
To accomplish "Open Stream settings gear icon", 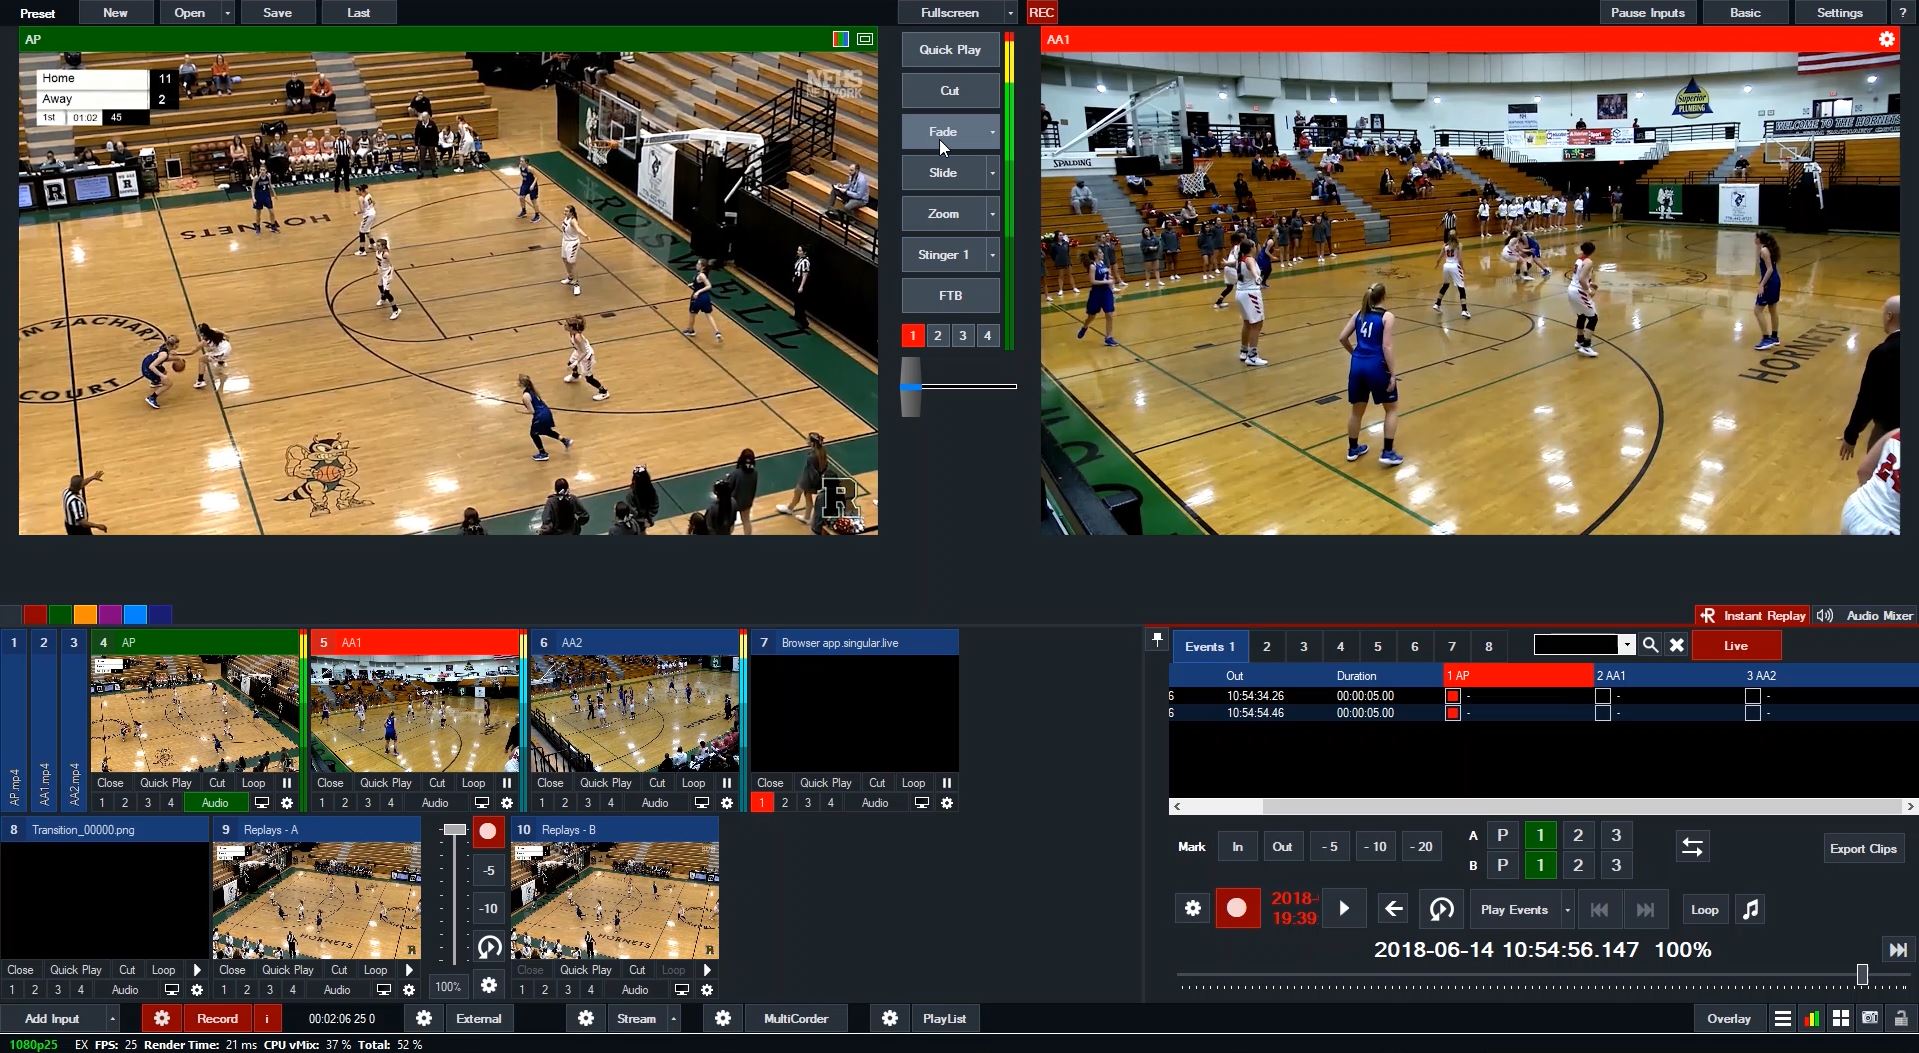I will point(586,1019).
